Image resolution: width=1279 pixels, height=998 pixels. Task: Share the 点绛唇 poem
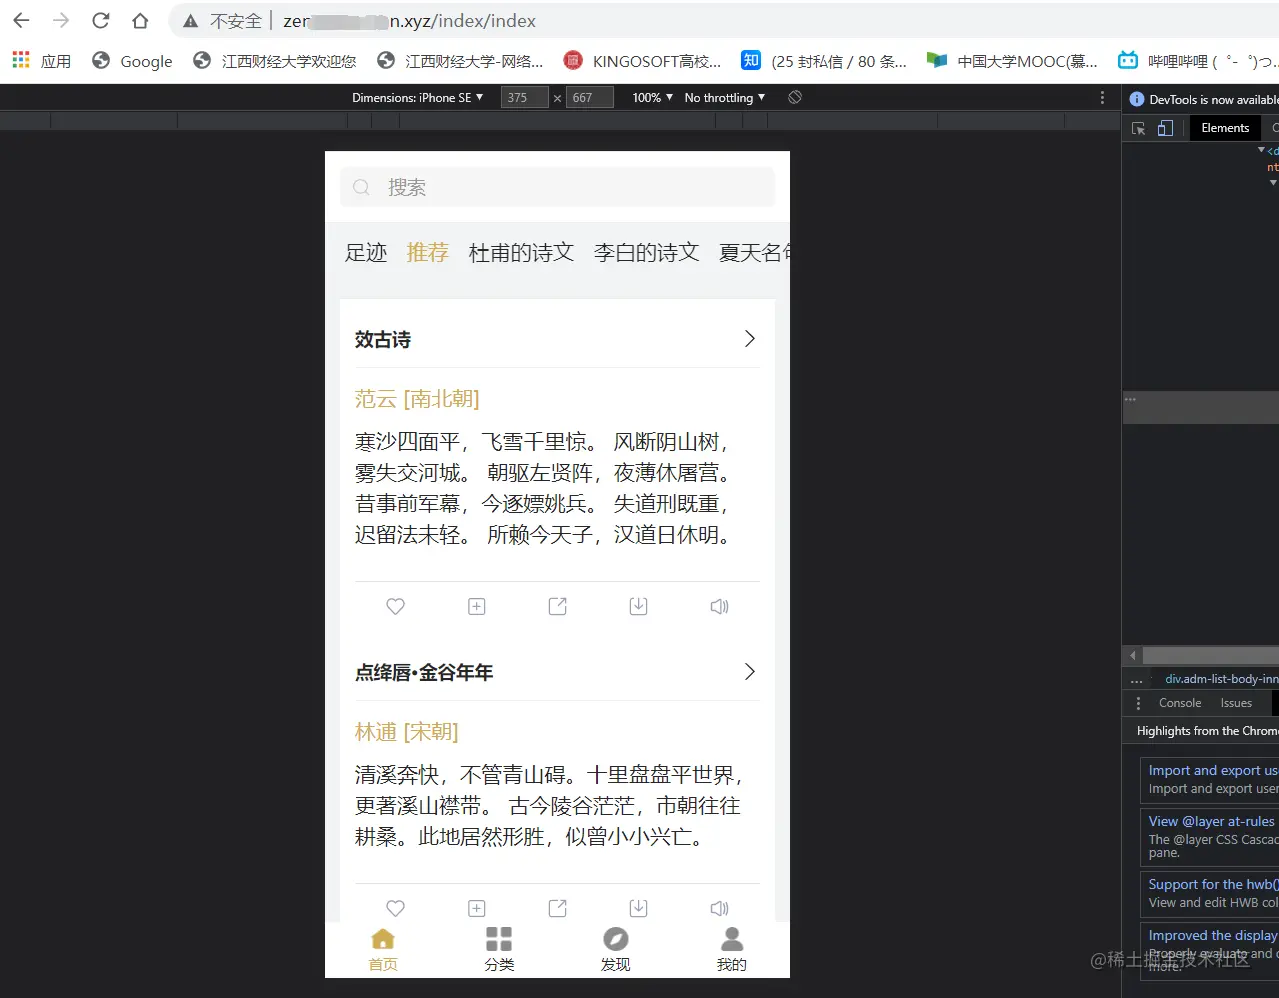pyautogui.click(x=558, y=908)
